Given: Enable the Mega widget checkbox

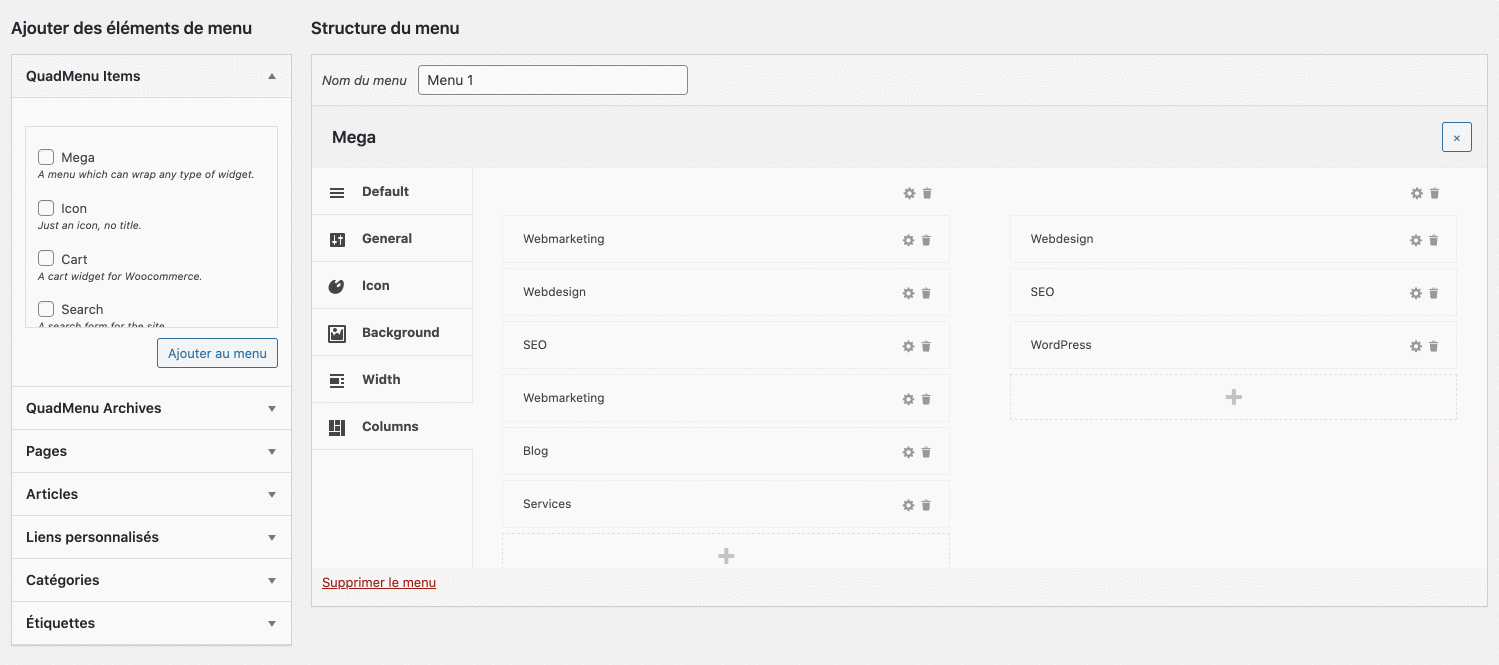Looking at the screenshot, I should 45,156.
